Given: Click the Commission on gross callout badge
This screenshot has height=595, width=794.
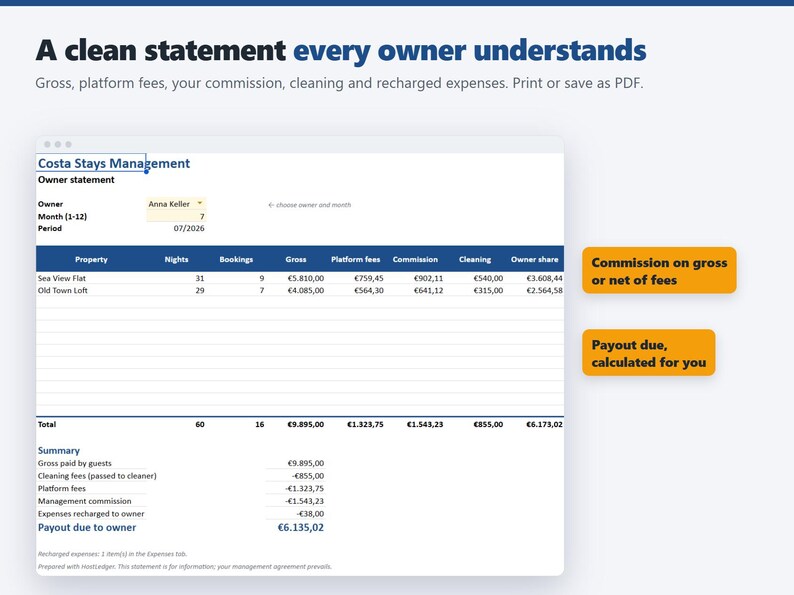Looking at the screenshot, I should click(659, 270).
